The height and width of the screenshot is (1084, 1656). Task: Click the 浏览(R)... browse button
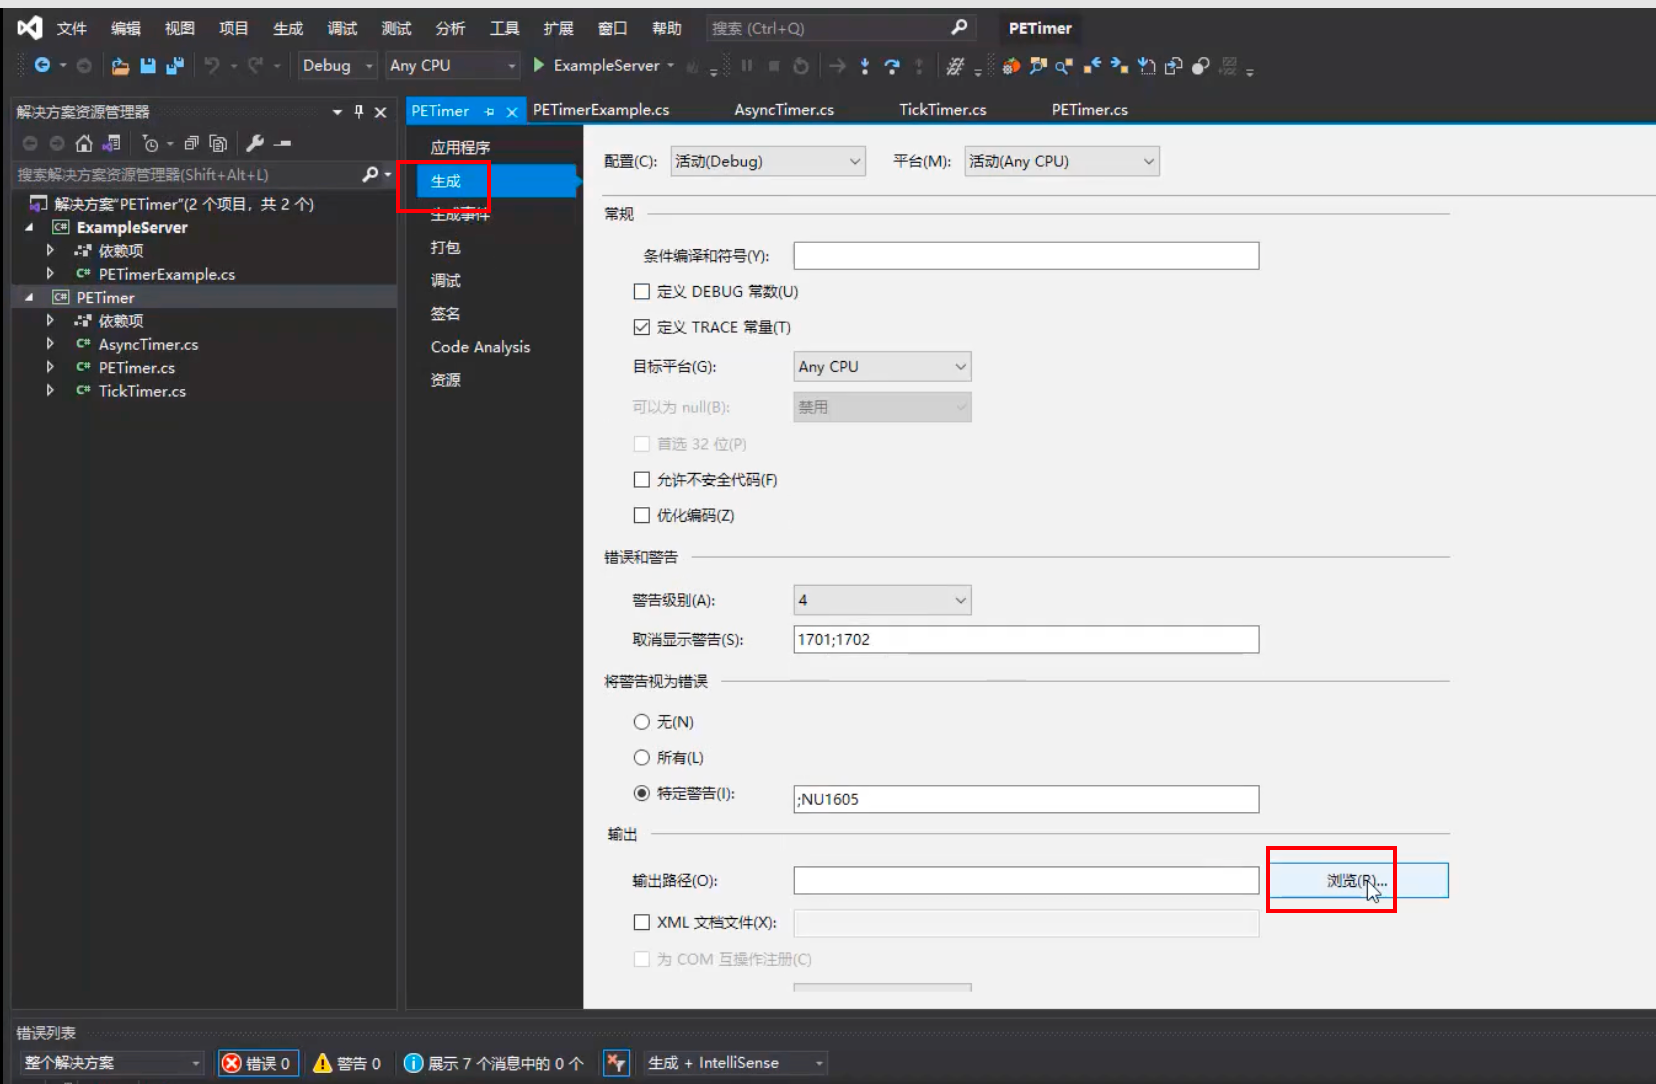[1357, 881]
